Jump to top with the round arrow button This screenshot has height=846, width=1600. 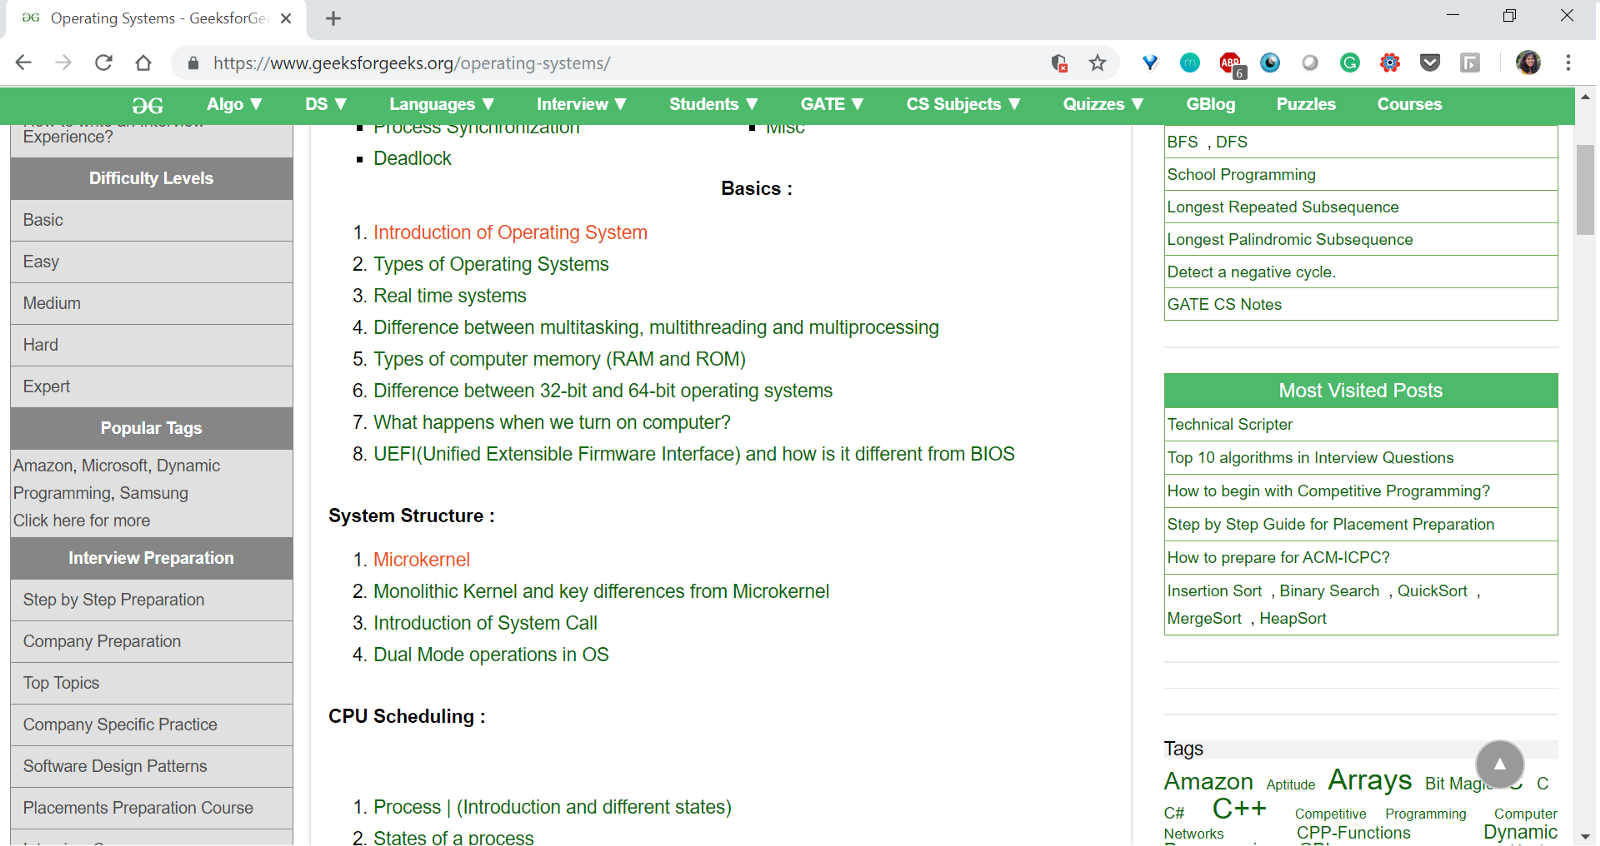click(1500, 764)
